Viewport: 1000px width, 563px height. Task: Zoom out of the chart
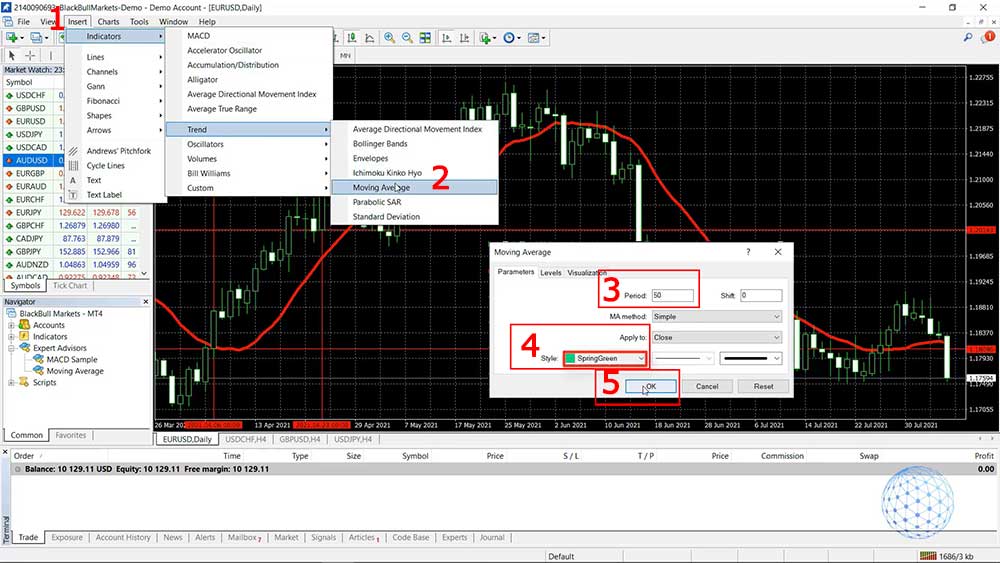[x=407, y=38]
